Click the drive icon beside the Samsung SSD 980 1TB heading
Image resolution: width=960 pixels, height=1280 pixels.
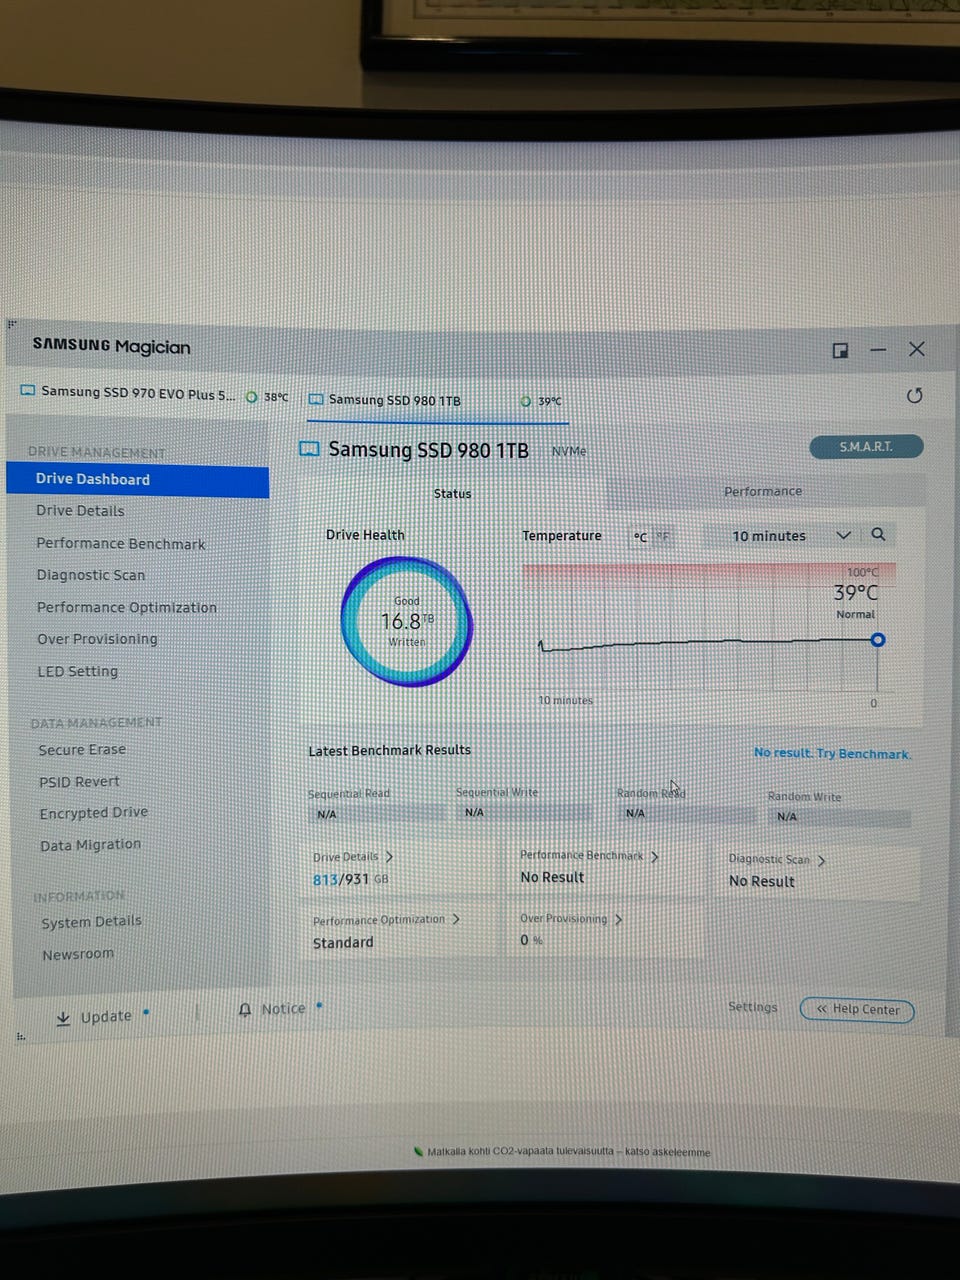pos(309,449)
